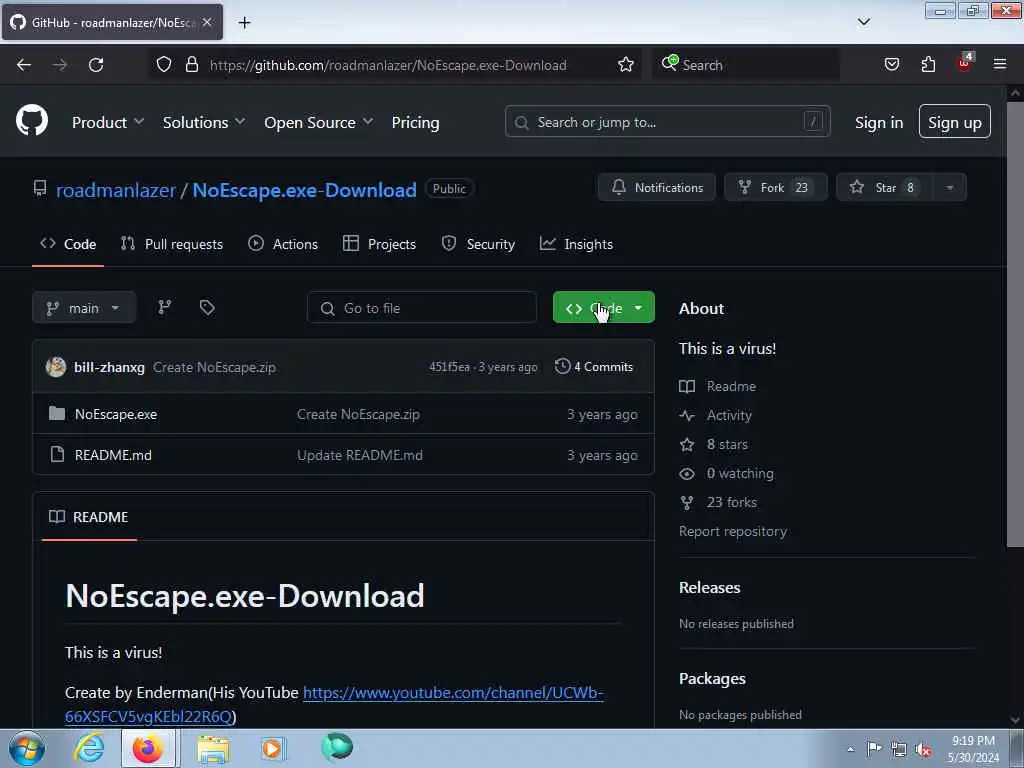Open the Star lists dropdown arrow

(950, 187)
